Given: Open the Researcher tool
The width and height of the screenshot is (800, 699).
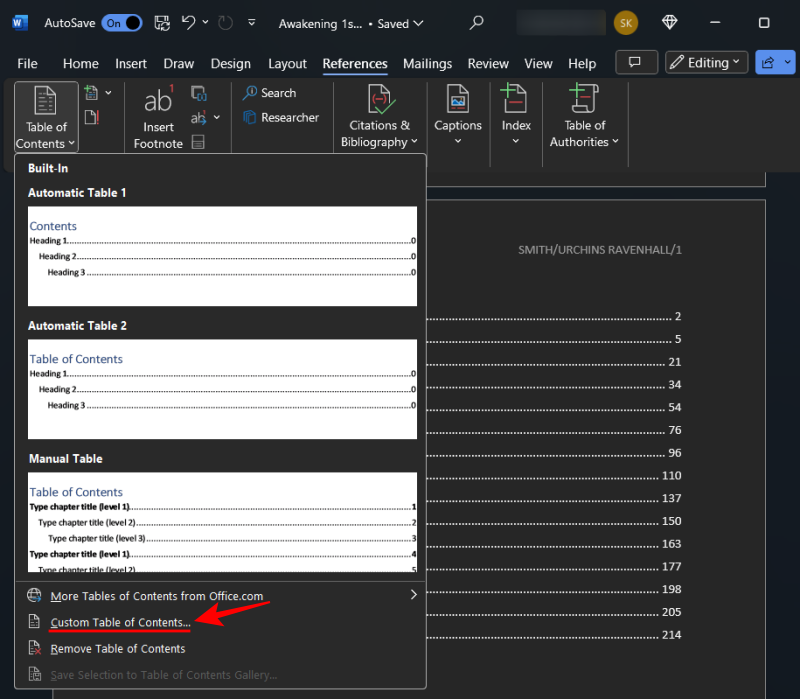Looking at the screenshot, I should [279, 117].
